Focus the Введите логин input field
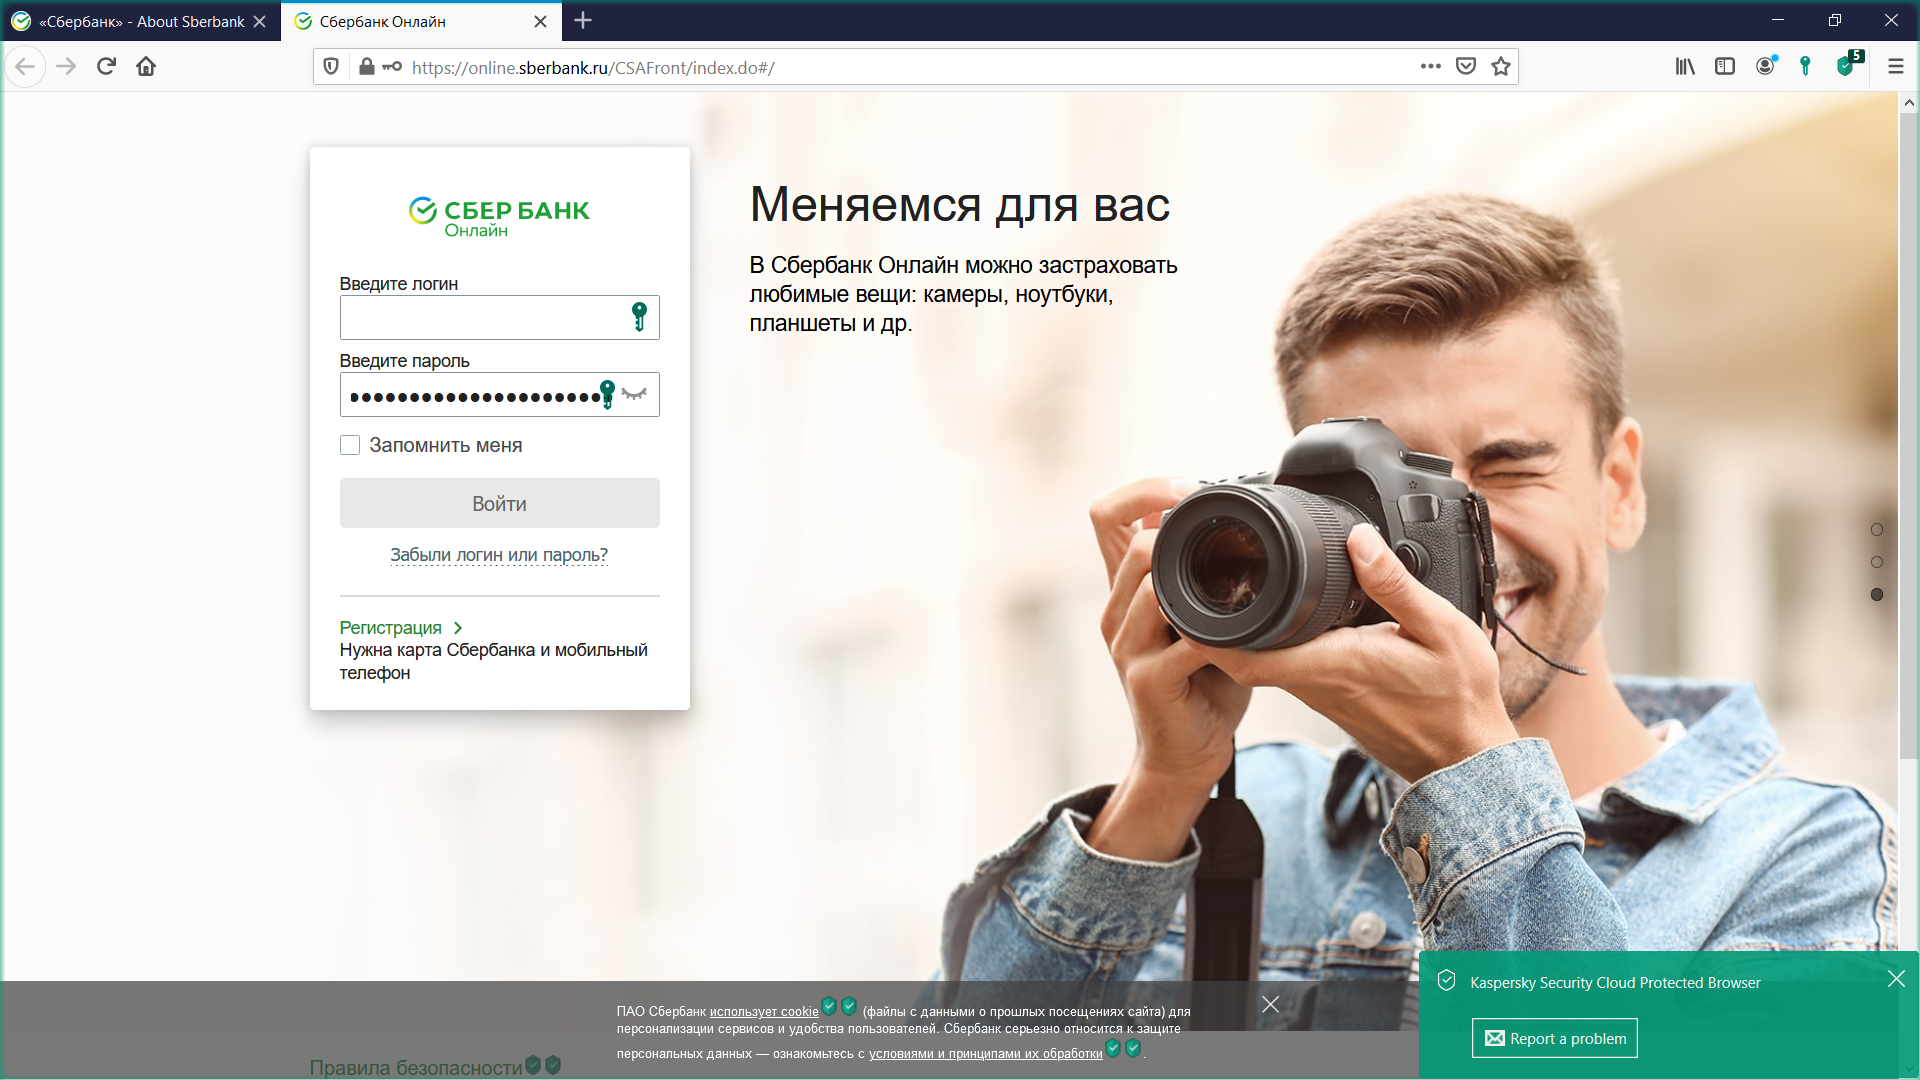 500,317
